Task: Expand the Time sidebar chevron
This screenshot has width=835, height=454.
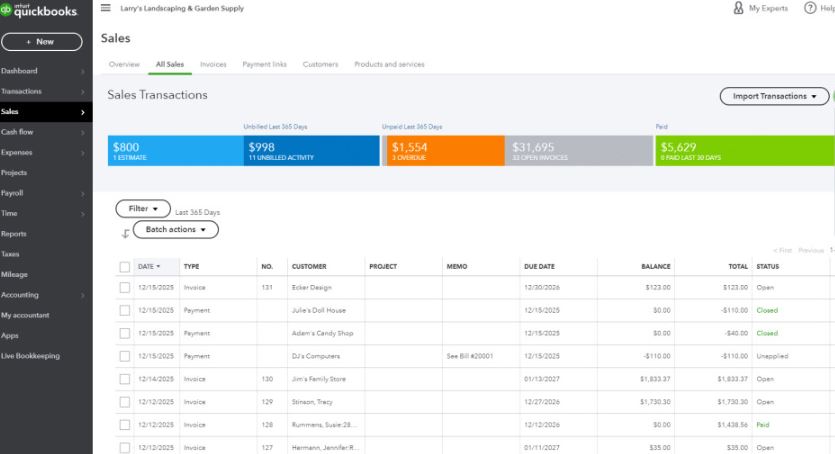Action: tap(83, 214)
